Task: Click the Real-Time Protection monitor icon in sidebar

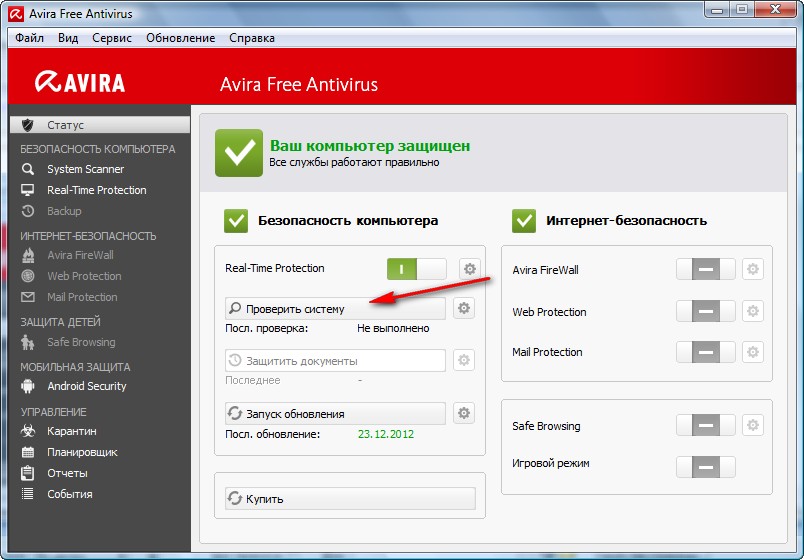Action: point(28,190)
